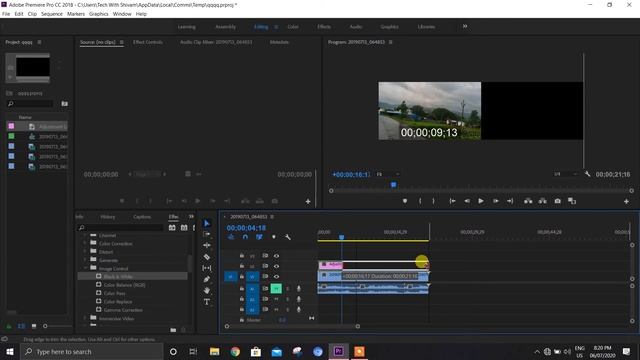
Task: Select the Slip tool
Action: pos(207,268)
